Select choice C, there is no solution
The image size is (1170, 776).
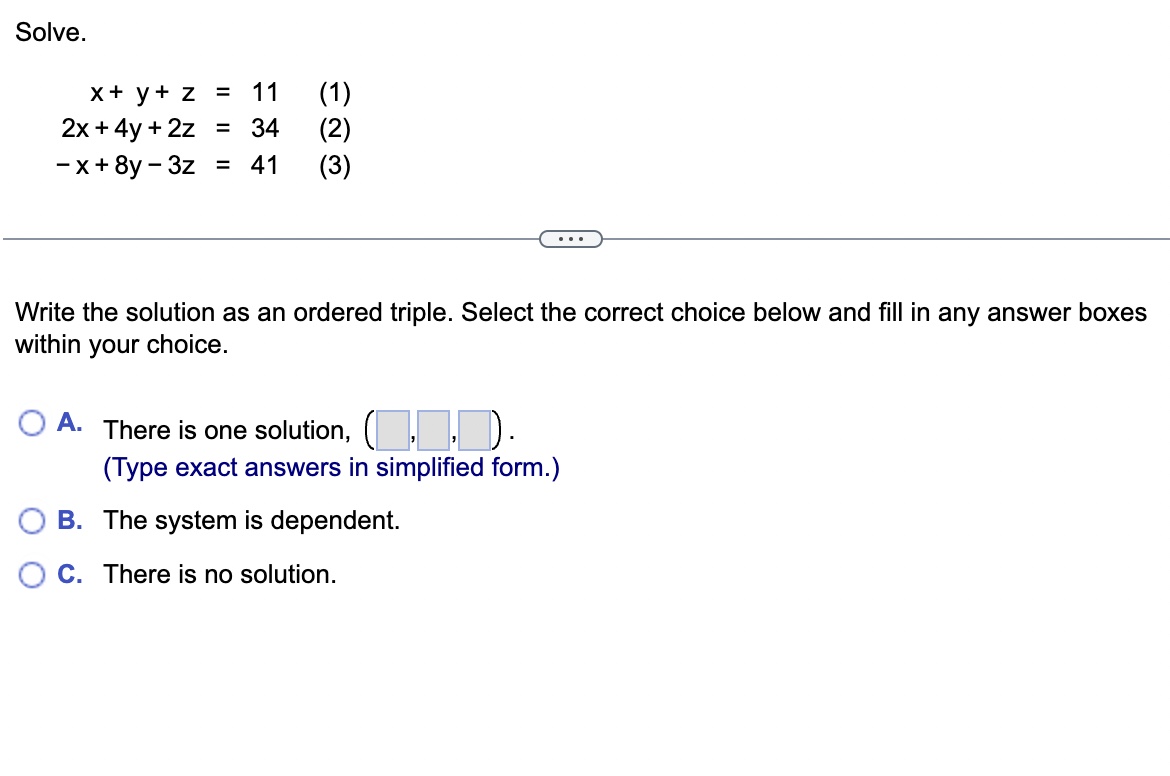(x=33, y=574)
